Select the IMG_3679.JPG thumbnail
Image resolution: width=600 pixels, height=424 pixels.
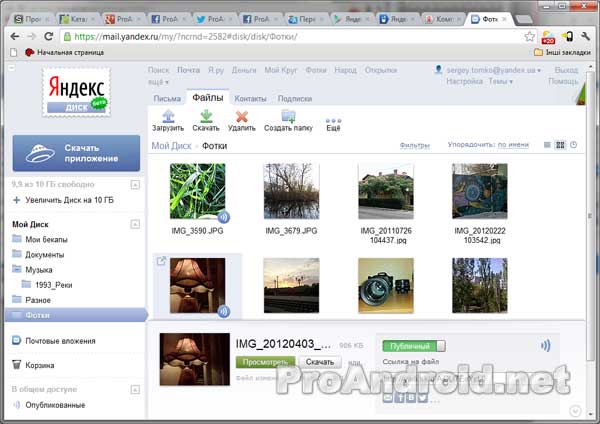[x=291, y=191]
